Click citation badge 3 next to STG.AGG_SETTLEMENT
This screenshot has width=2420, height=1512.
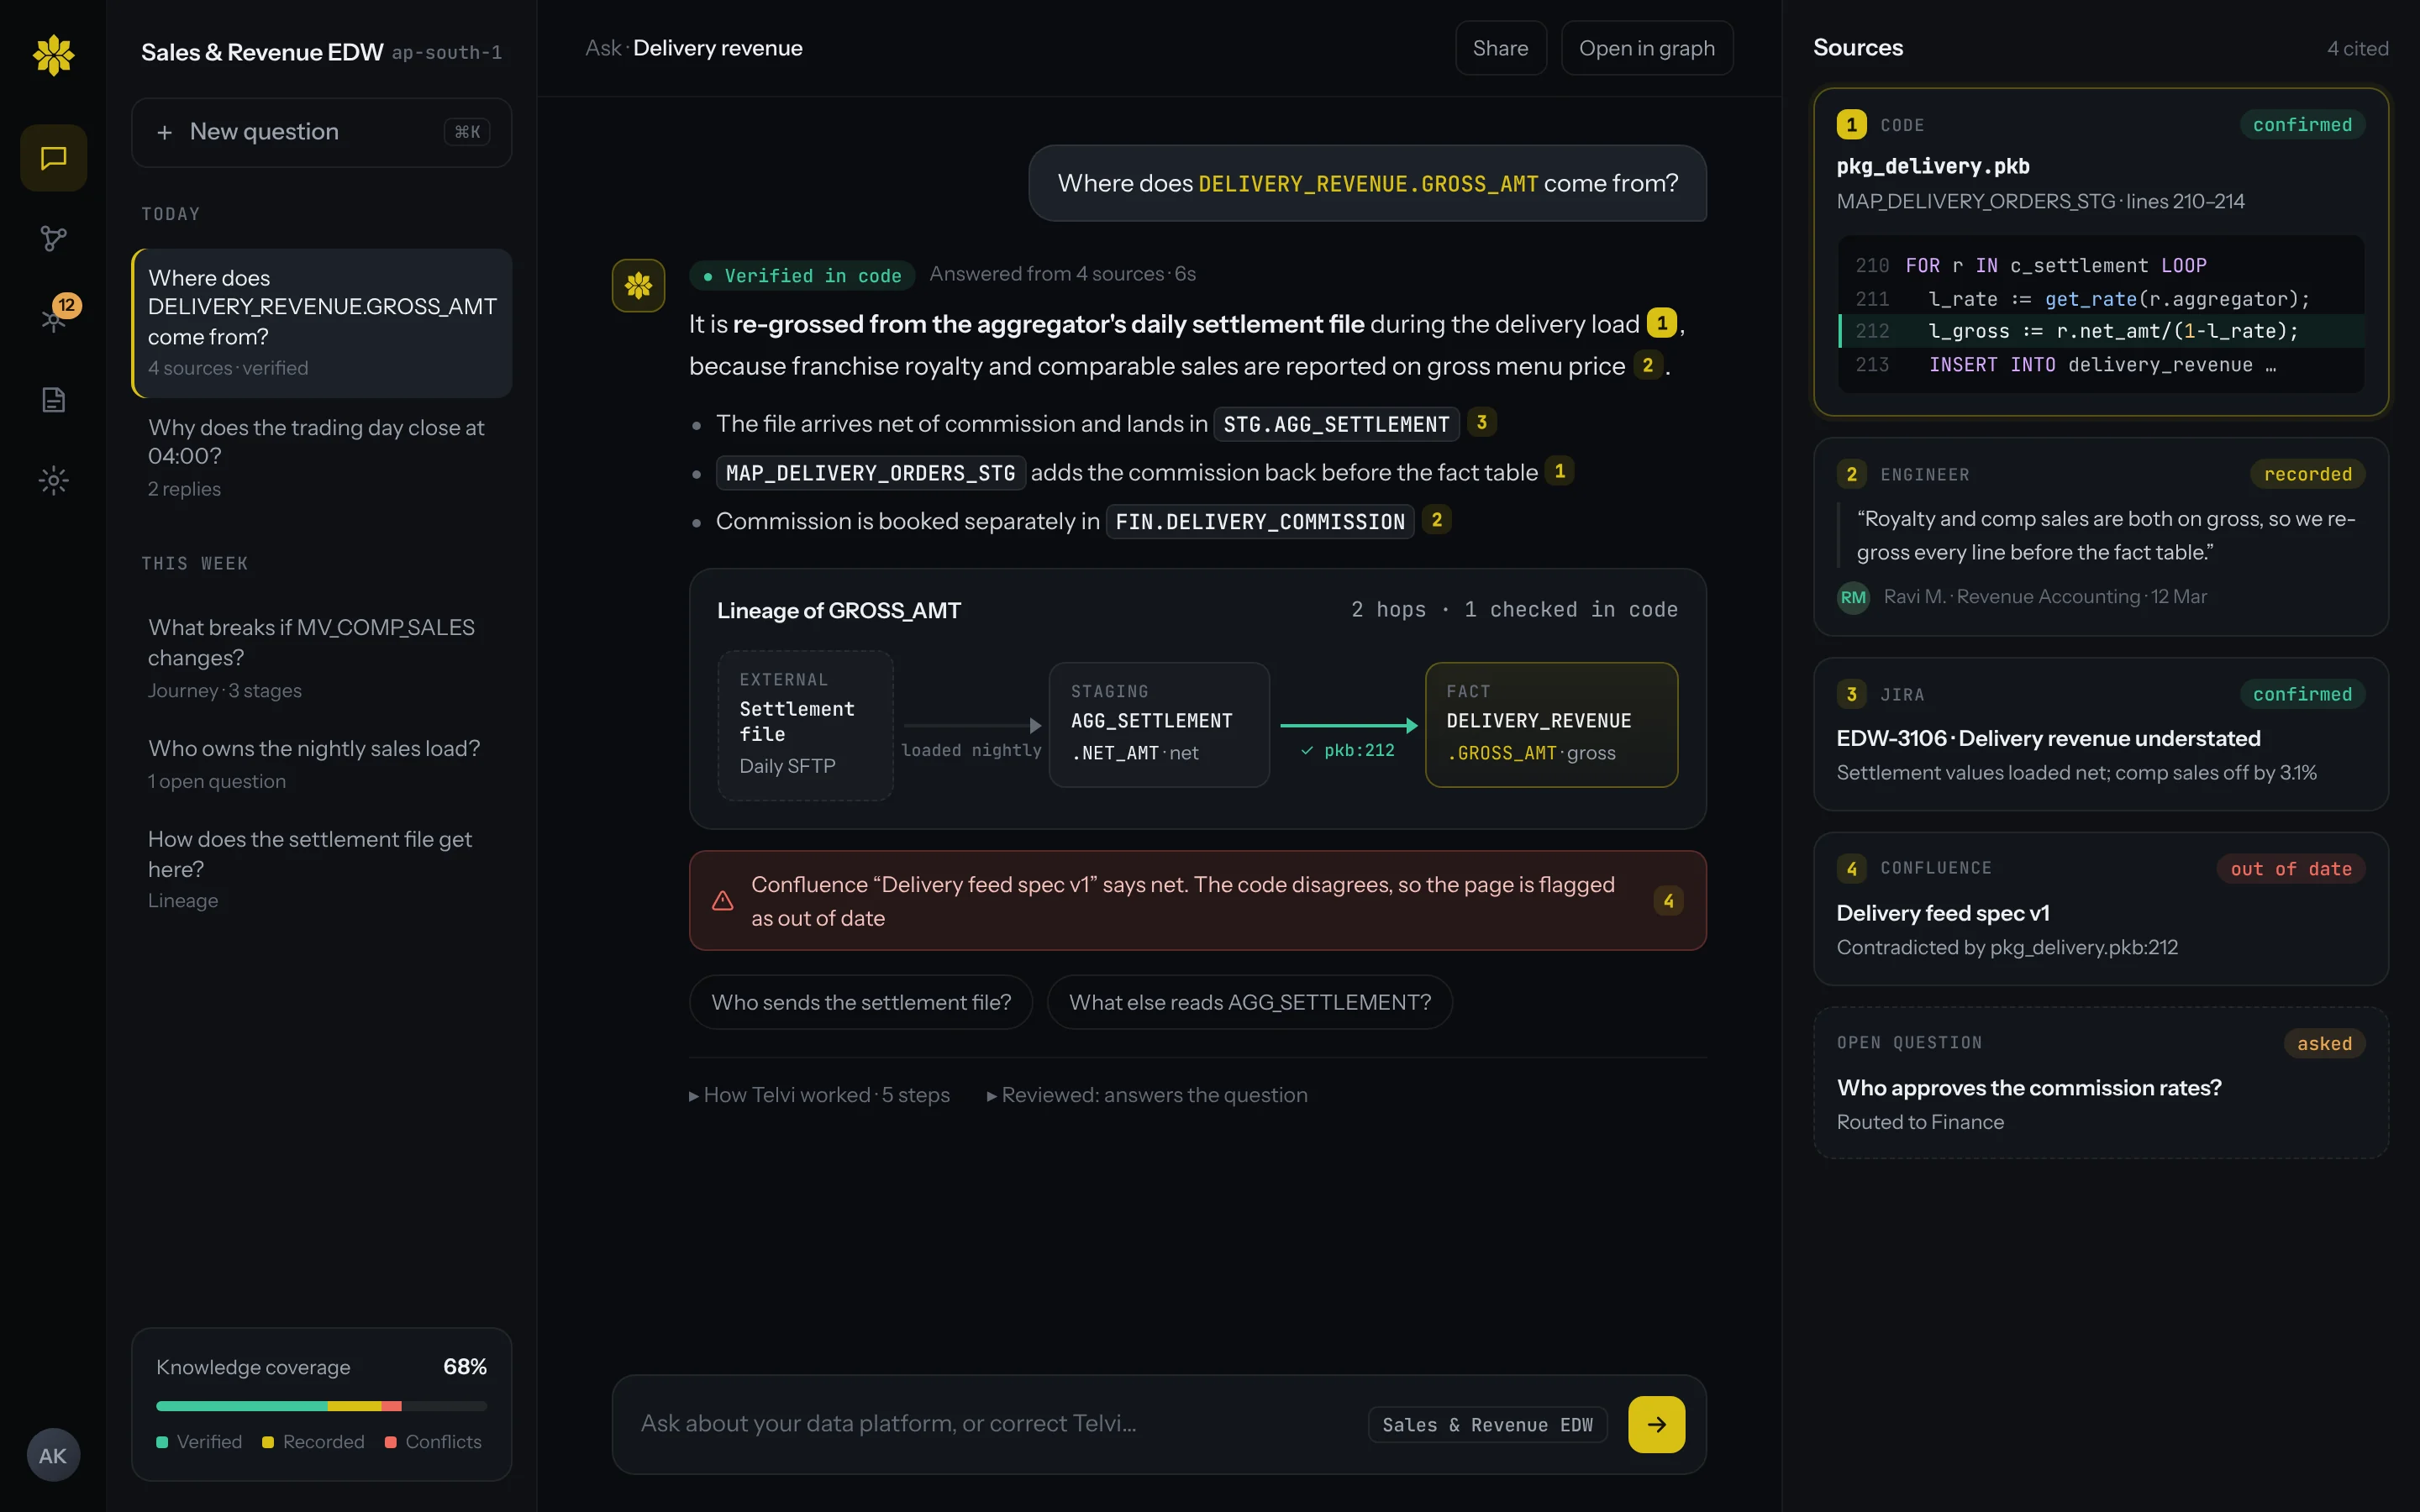click(1481, 422)
